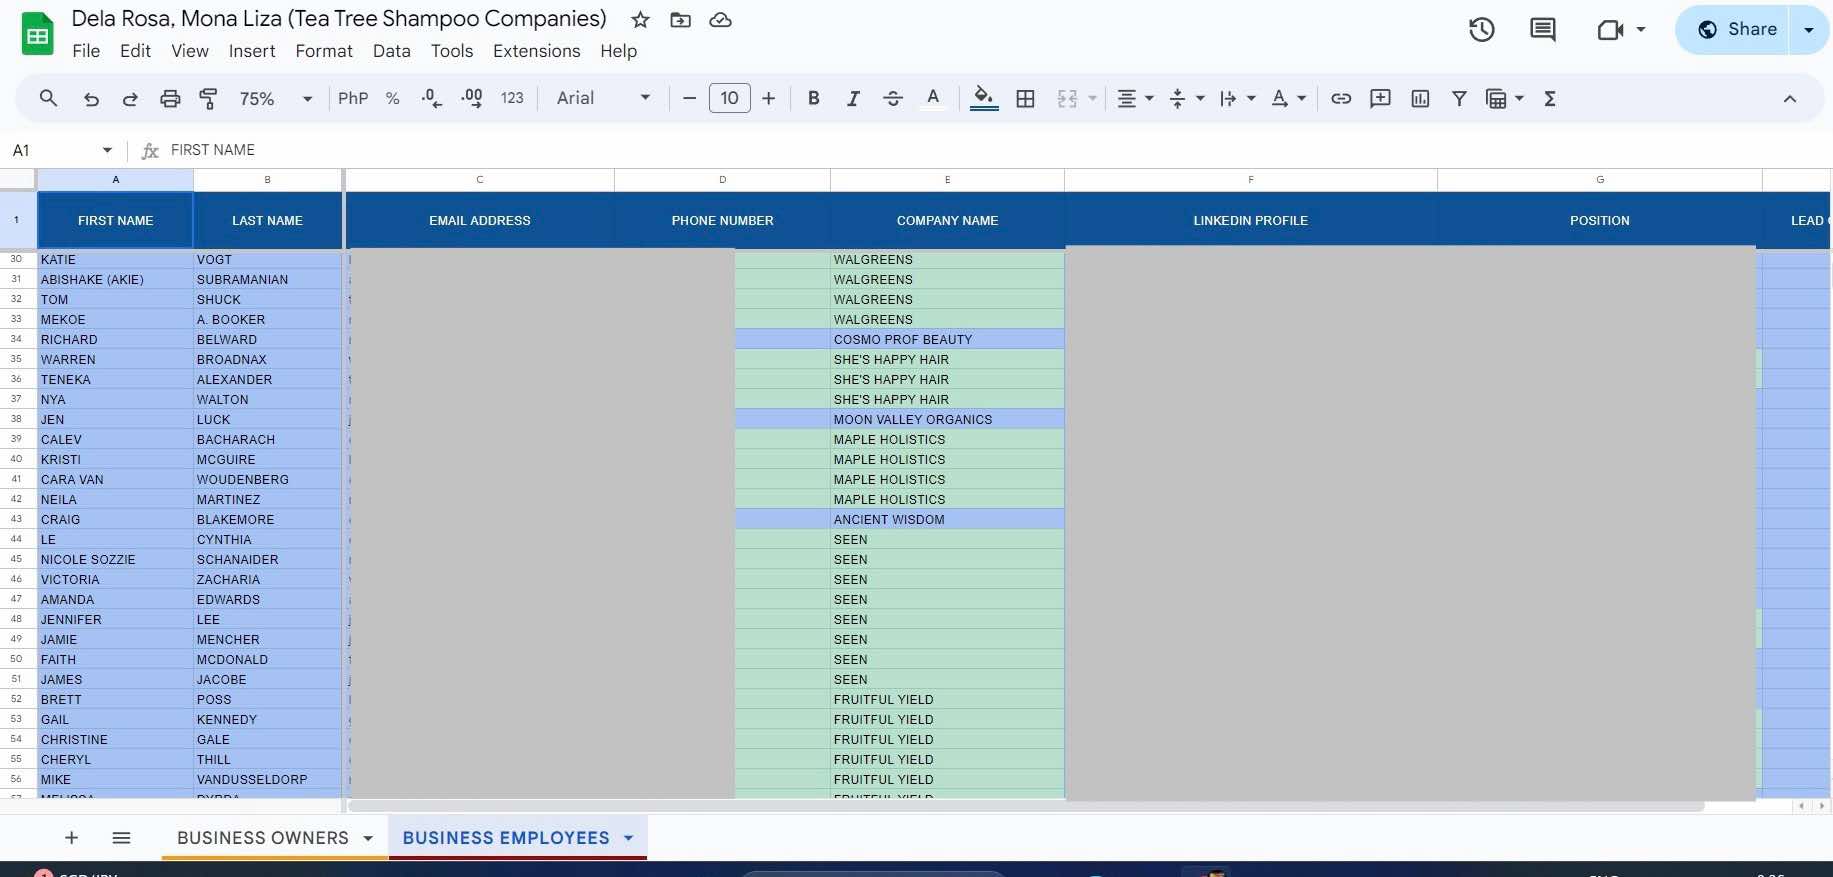Star this spreadsheet
This screenshot has height=877, width=1833.
(641, 20)
